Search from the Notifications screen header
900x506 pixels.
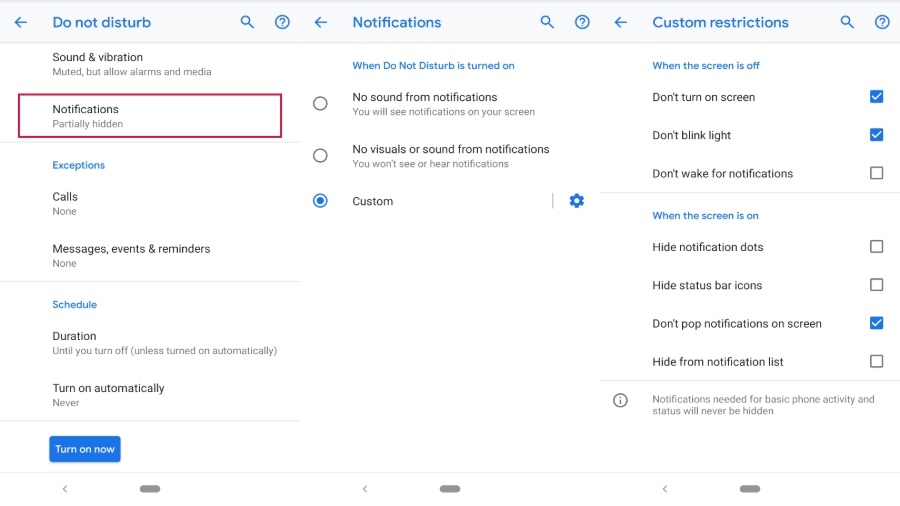(x=547, y=22)
